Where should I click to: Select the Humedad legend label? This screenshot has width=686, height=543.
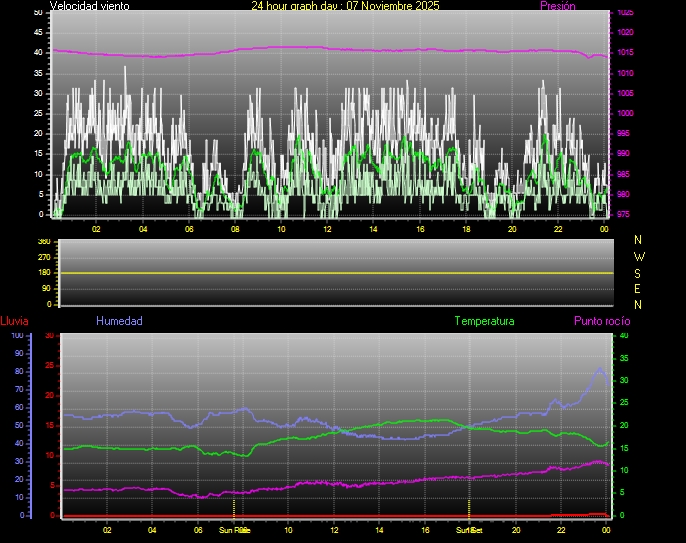coord(119,321)
